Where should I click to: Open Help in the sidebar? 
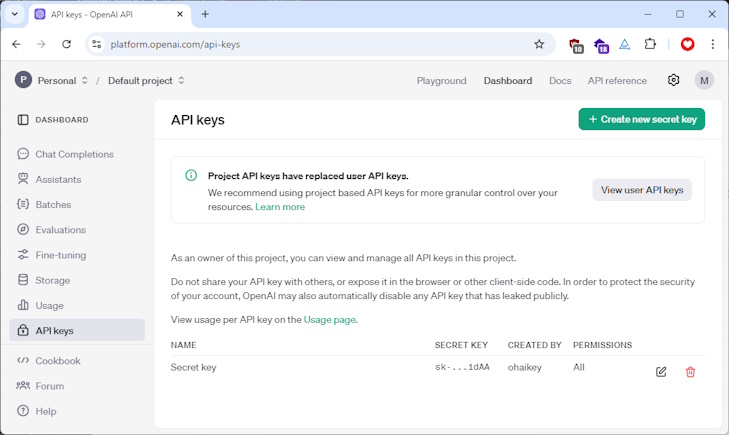[x=46, y=411]
